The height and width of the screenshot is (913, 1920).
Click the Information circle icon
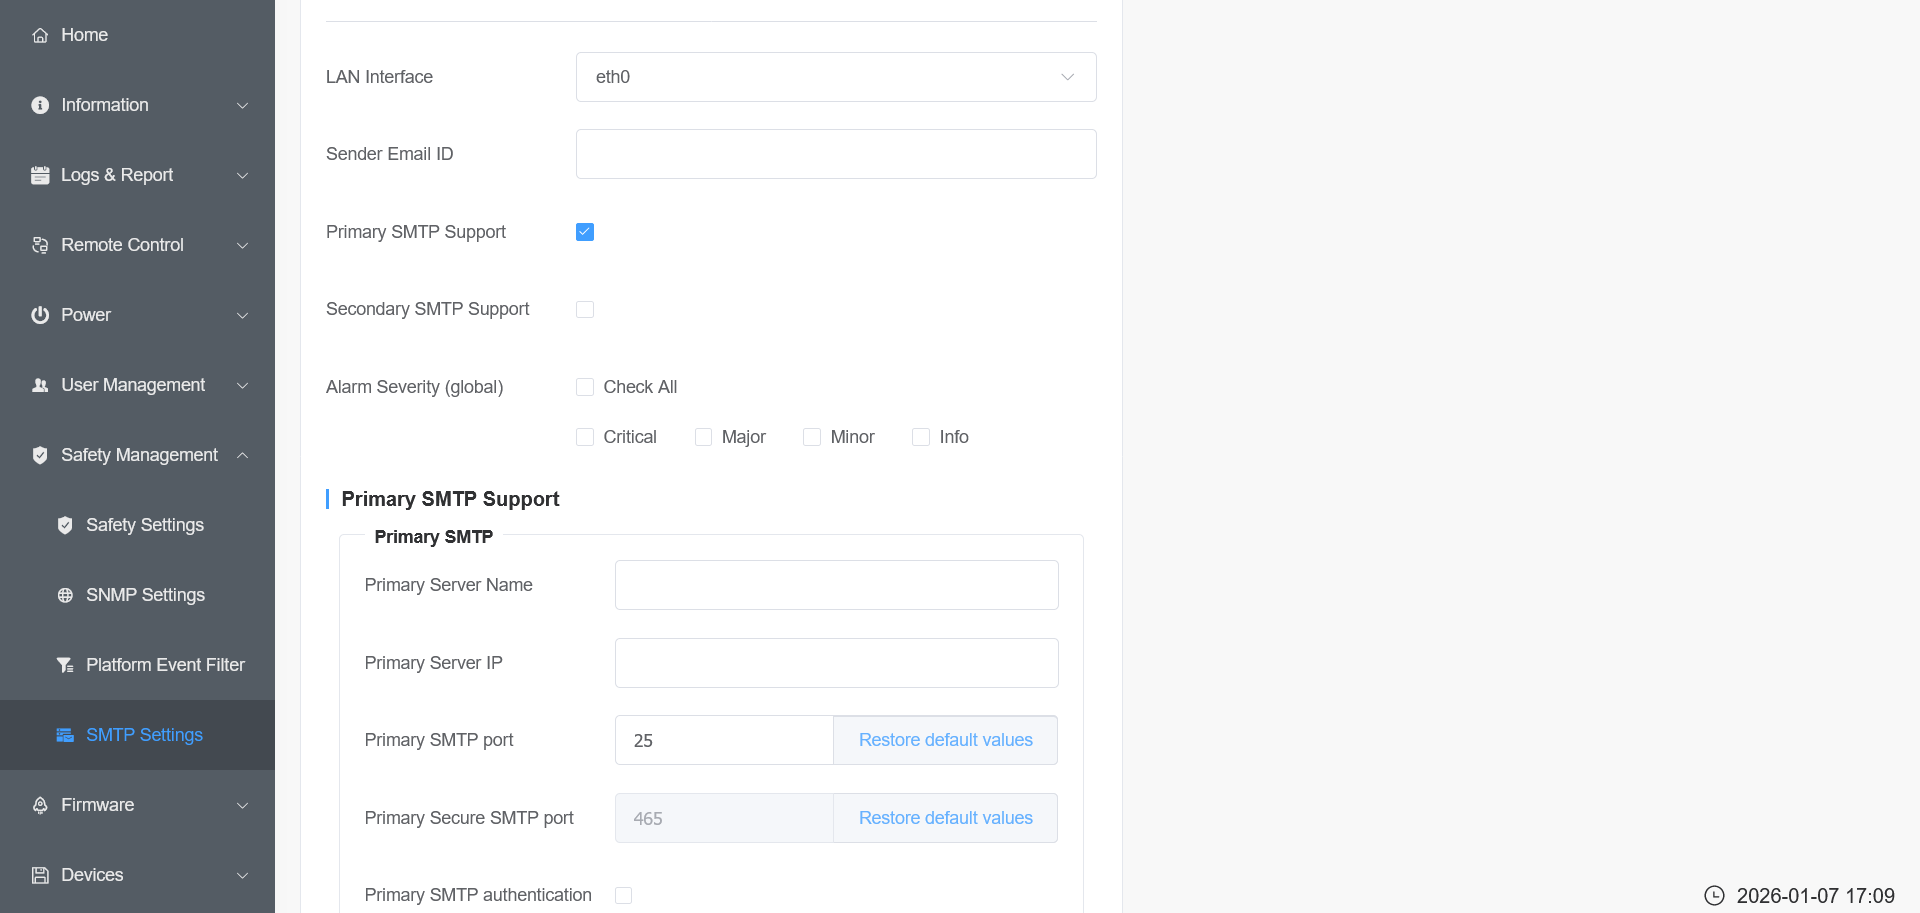40,105
